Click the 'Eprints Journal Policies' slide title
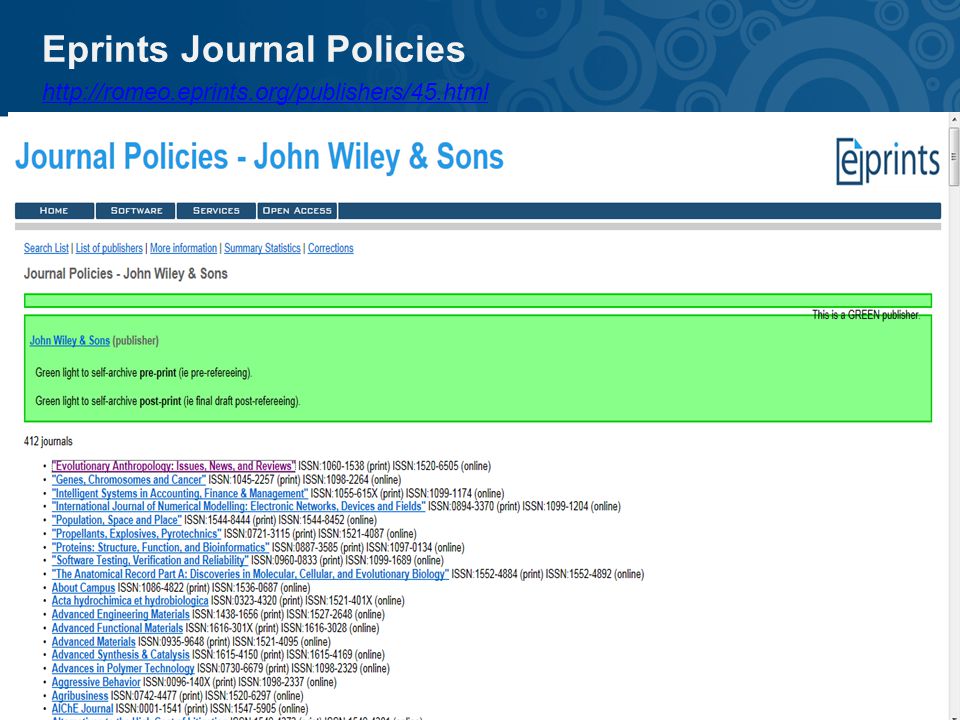The height and width of the screenshot is (720, 960). (253, 49)
